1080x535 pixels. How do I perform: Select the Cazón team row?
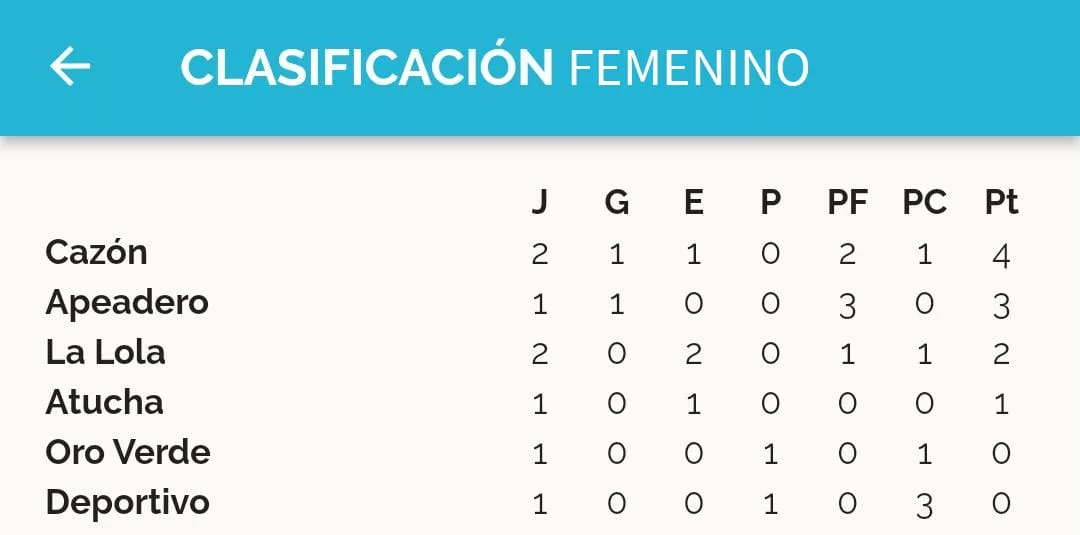[96, 252]
